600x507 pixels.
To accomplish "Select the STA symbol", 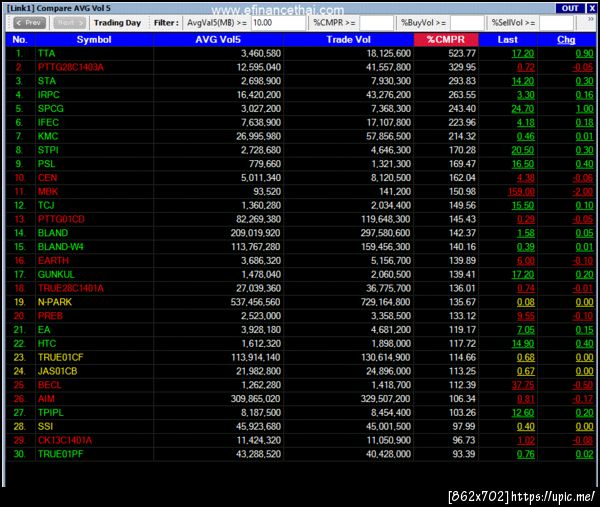I will coord(47,81).
